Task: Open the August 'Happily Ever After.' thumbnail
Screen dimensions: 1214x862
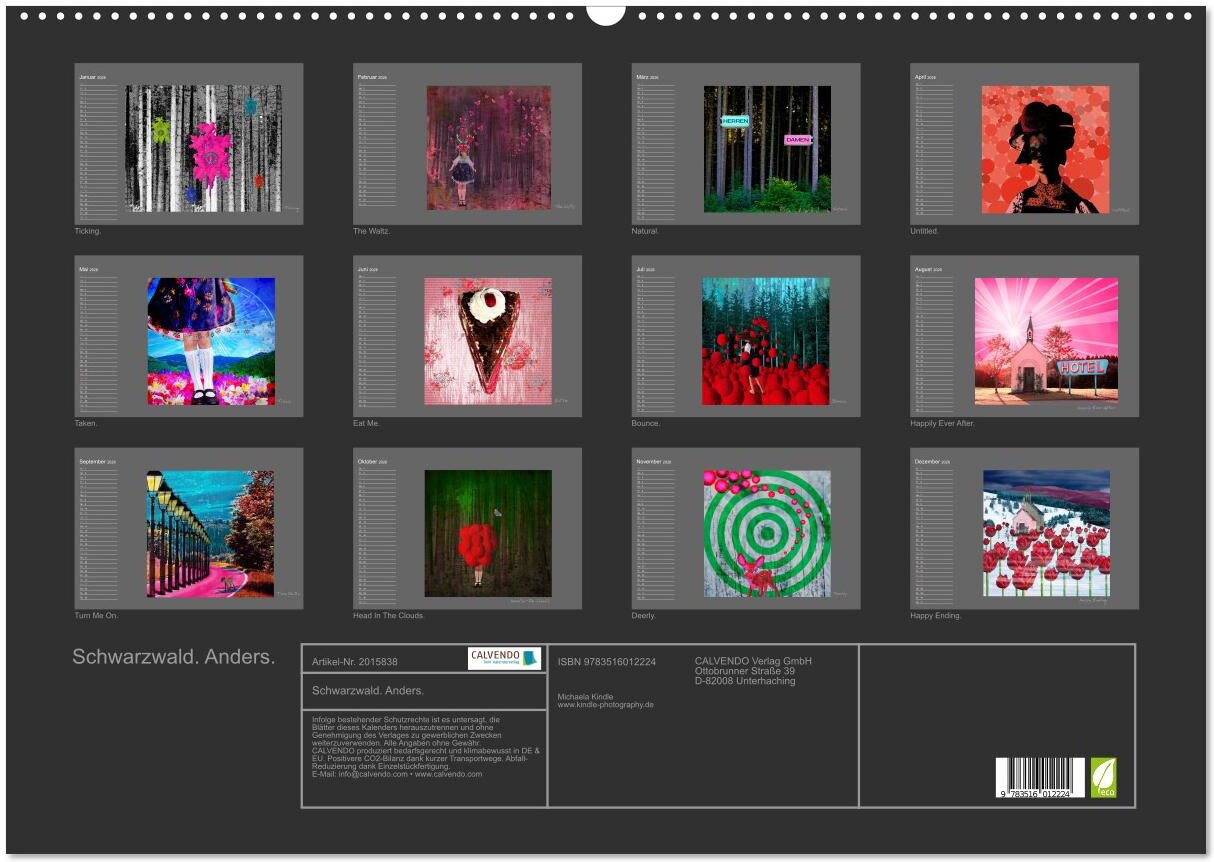Action: click(x=1024, y=336)
